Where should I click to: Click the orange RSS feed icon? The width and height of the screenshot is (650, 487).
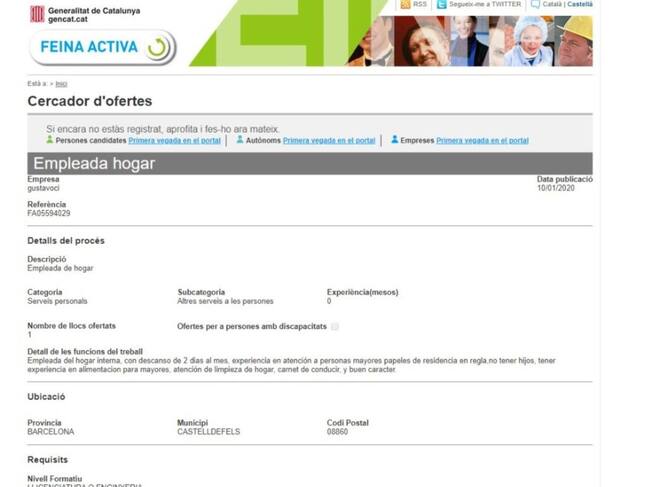coord(405,4)
